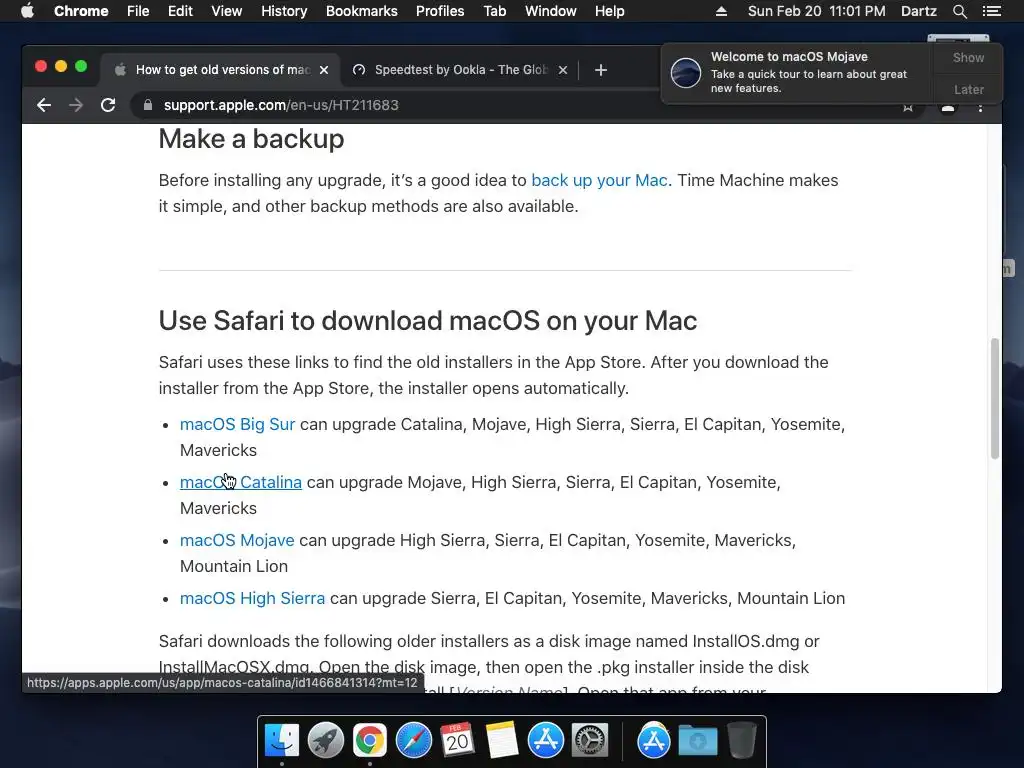This screenshot has width=1024, height=768.
Task: Click Later on the Mojave notification
Action: click(x=968, y=90)
